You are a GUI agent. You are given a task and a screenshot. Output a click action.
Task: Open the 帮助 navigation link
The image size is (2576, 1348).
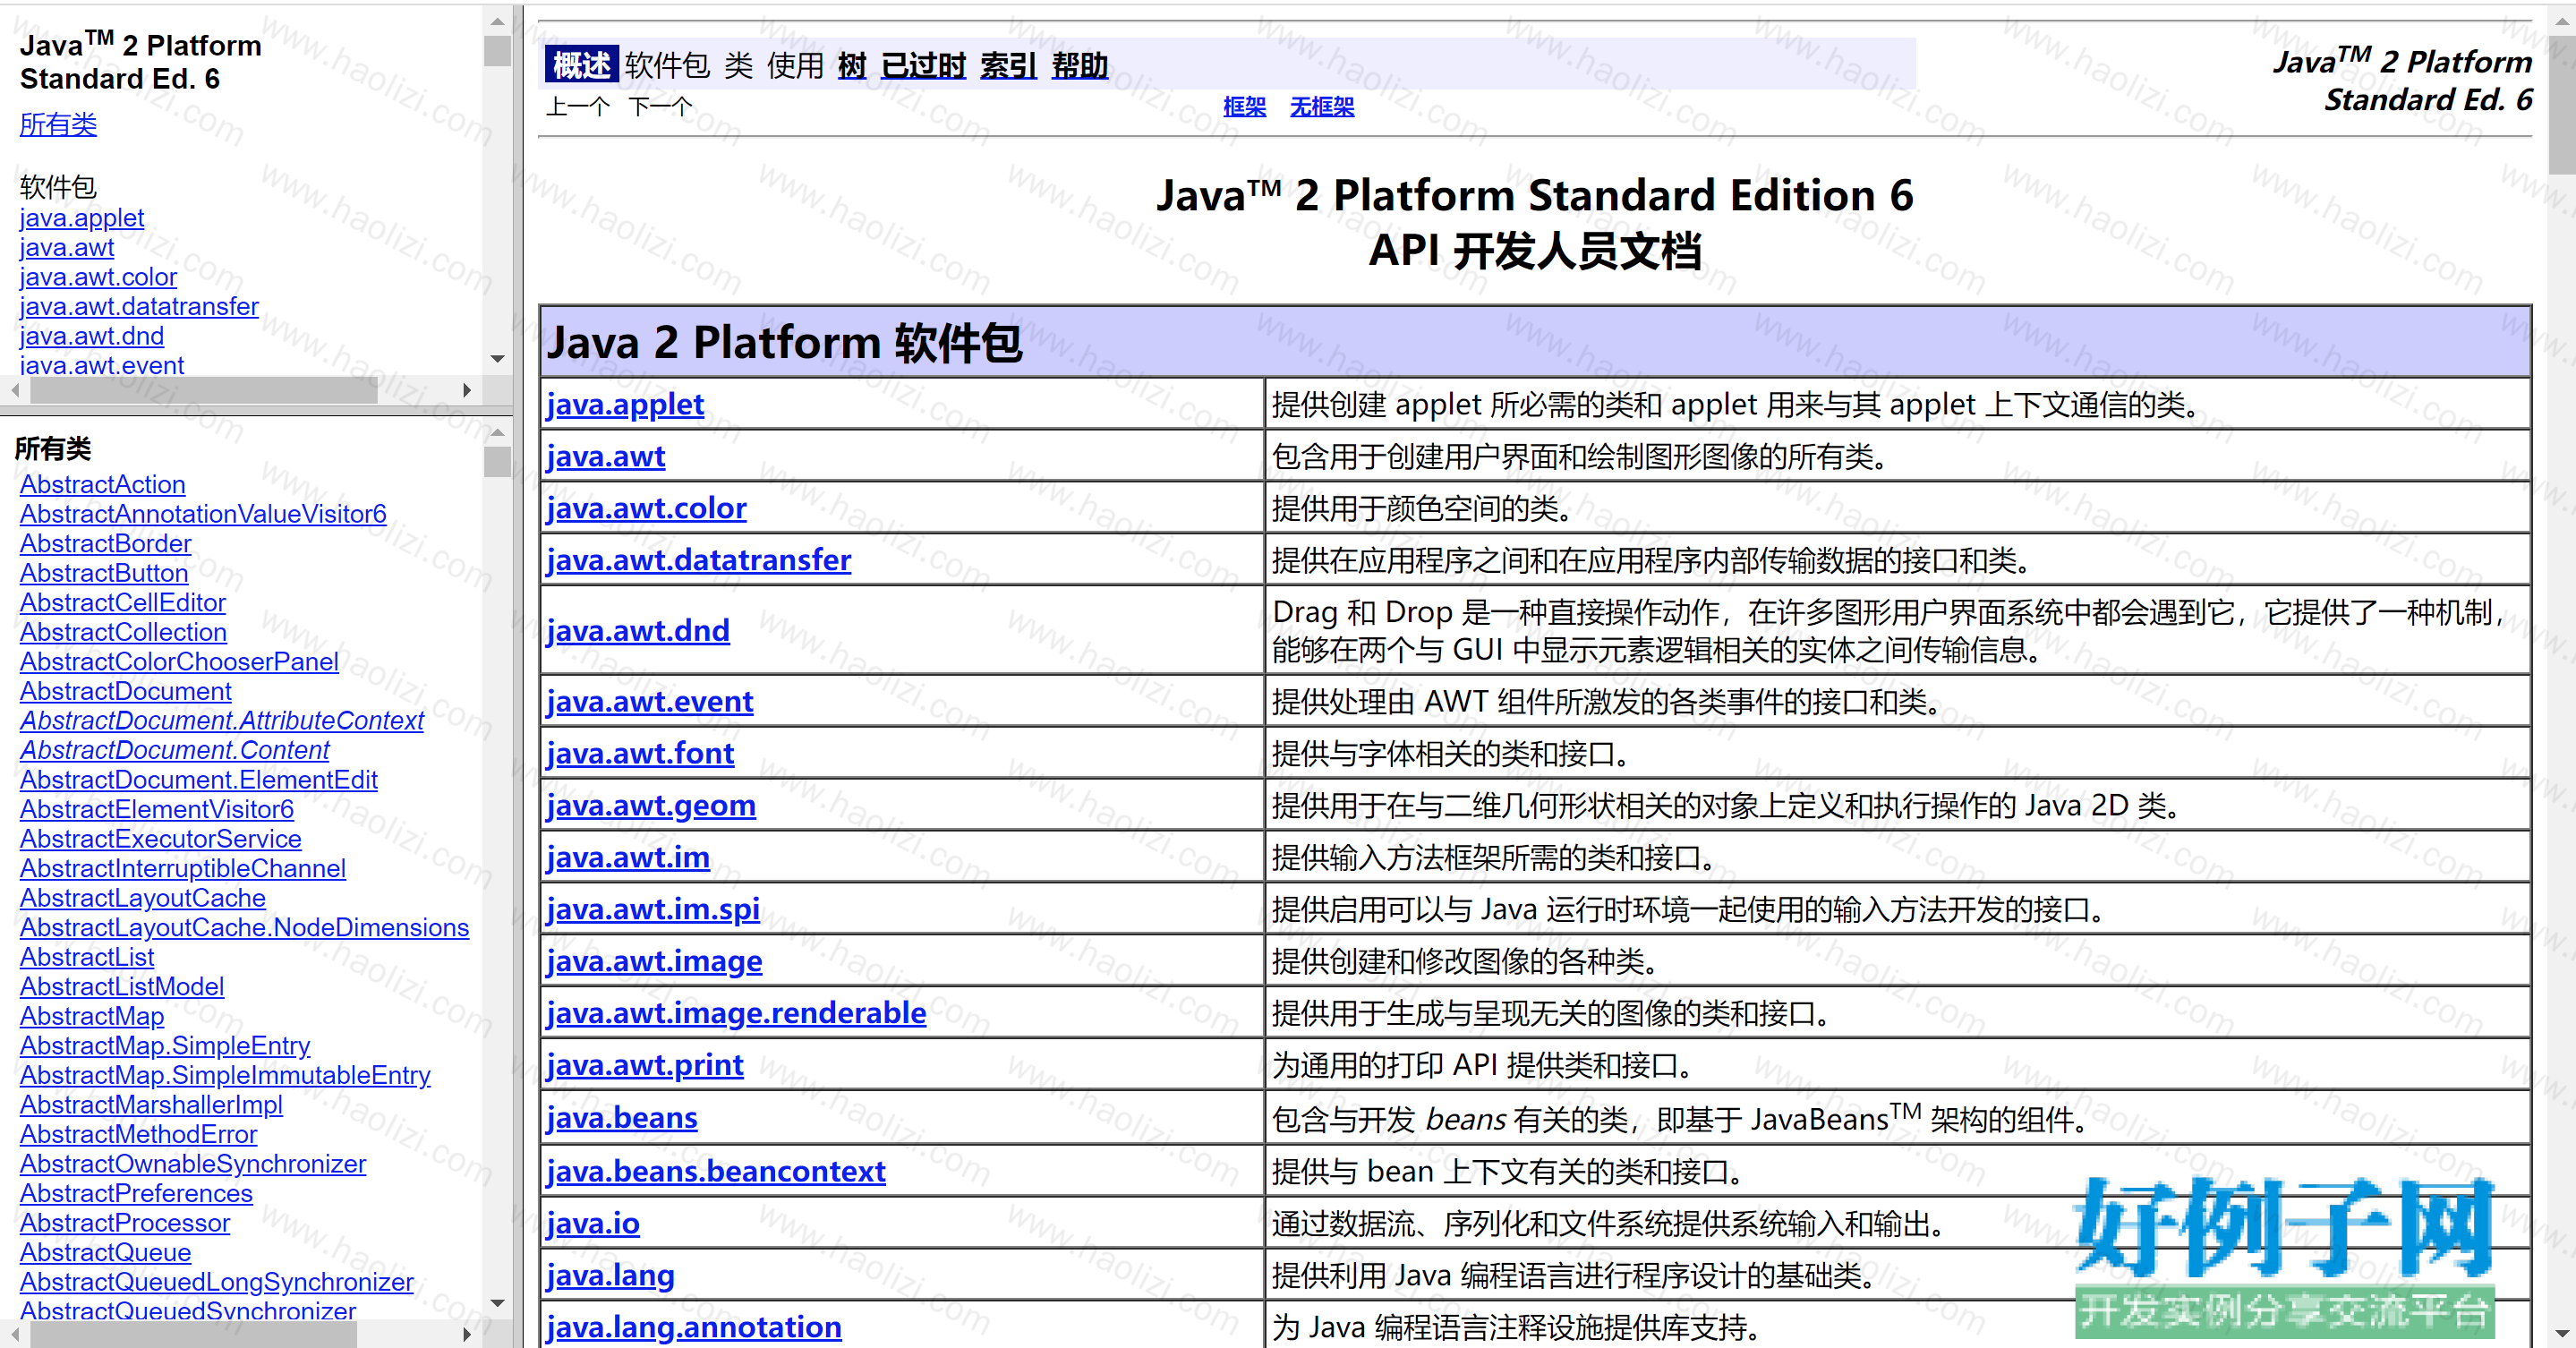coord(1080,66)
